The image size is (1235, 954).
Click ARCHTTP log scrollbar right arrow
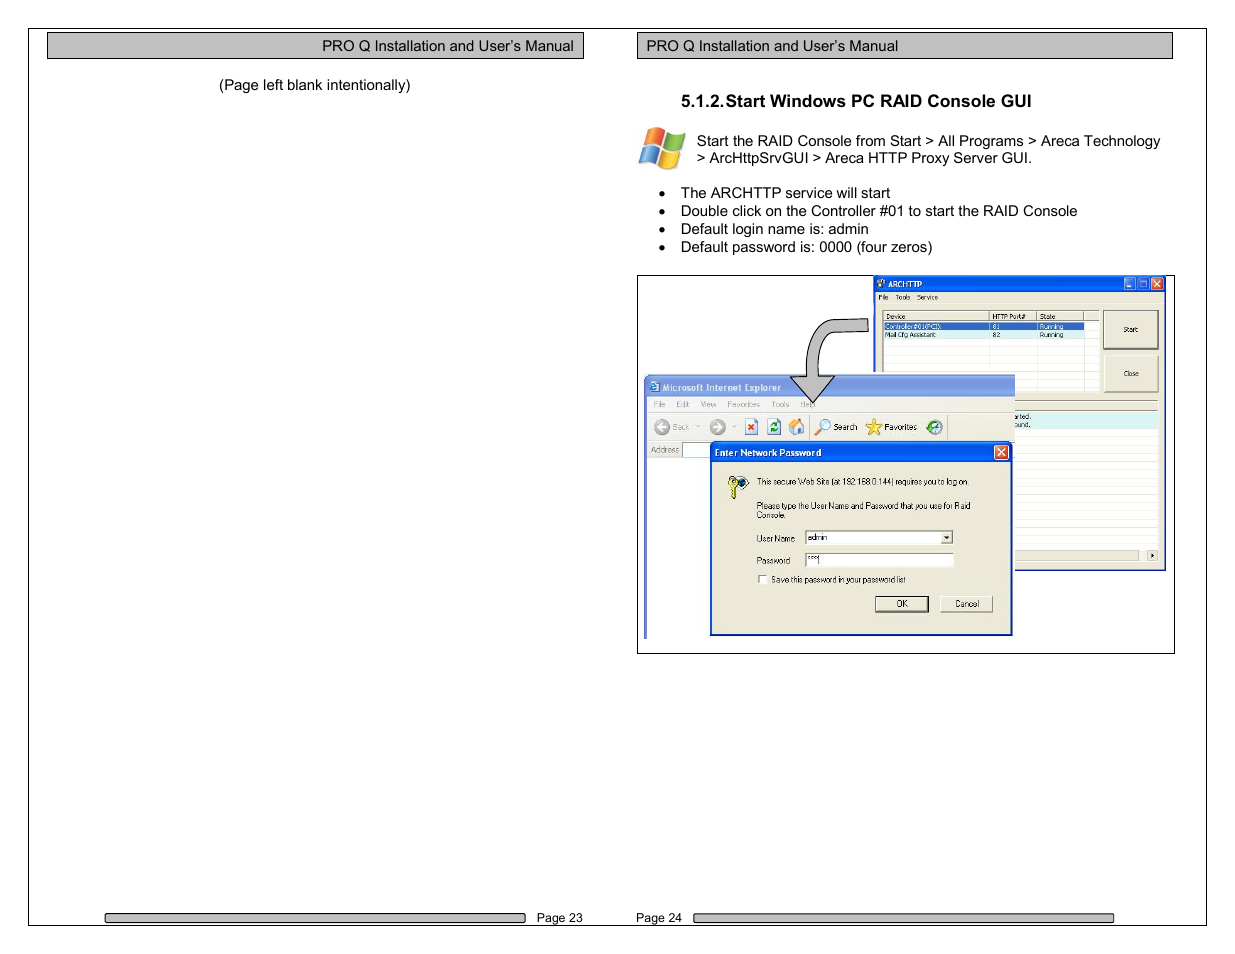pyautogui.click(x=1152, y=555)
